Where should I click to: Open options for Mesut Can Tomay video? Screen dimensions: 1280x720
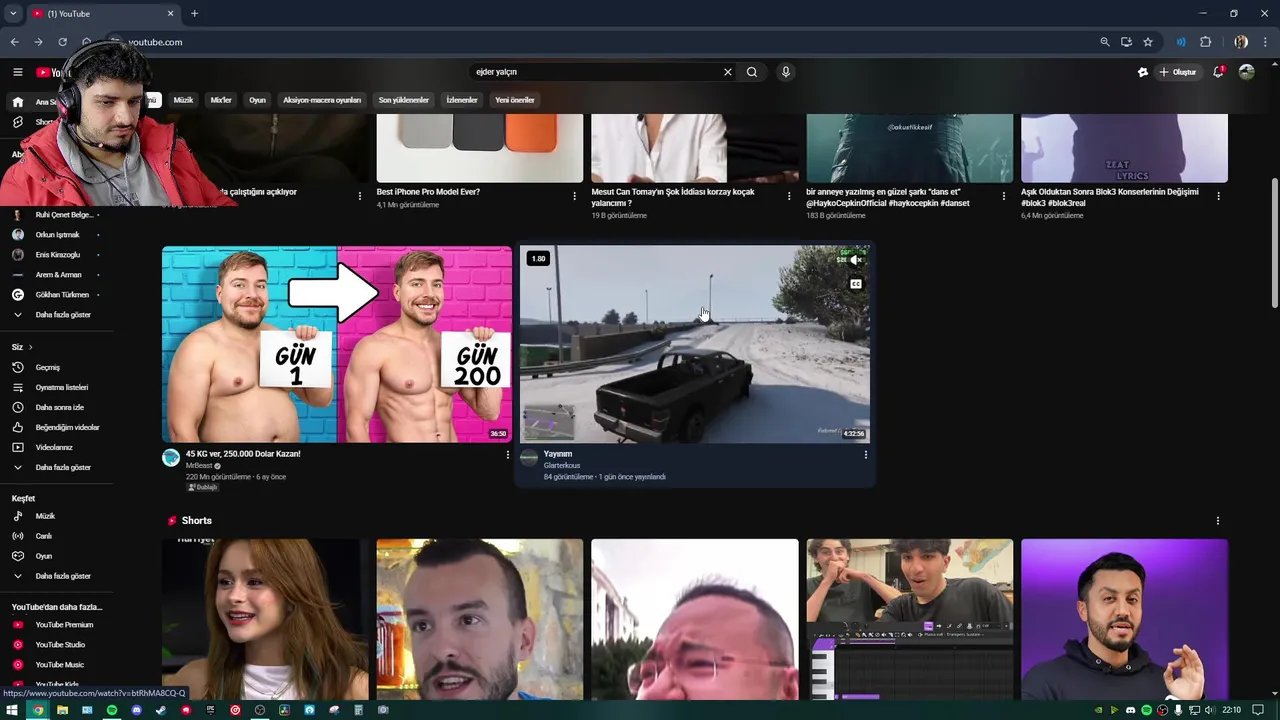[789, 196]
